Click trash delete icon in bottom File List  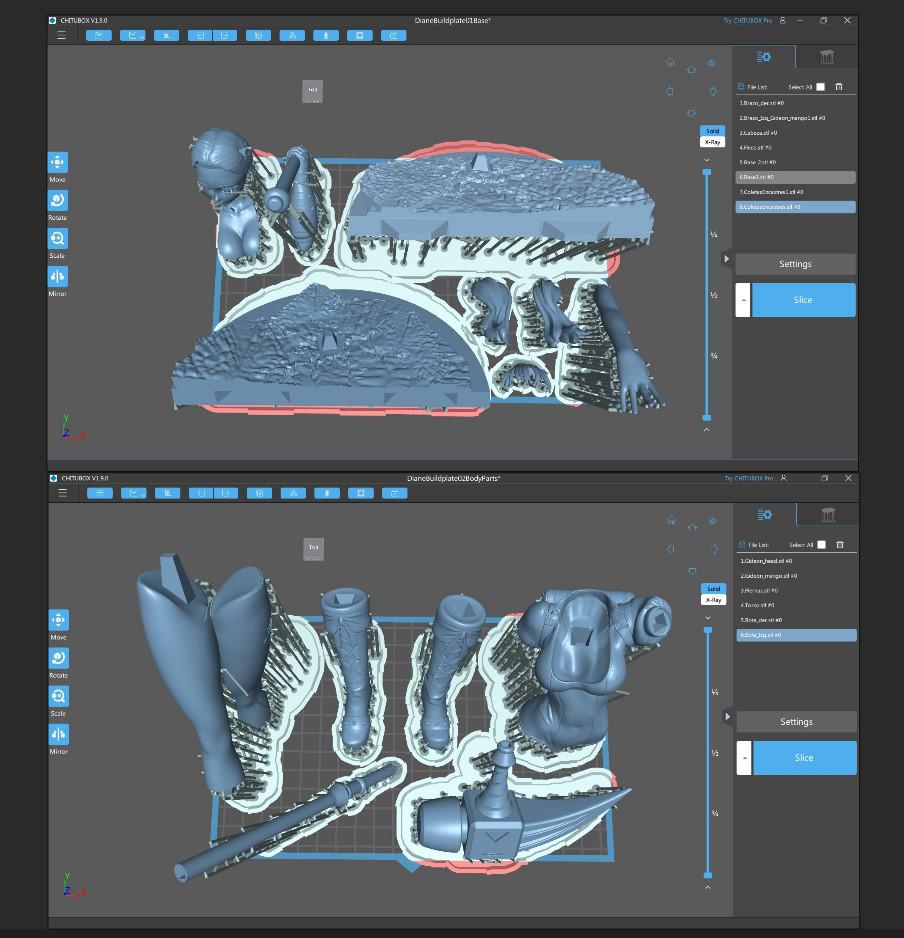[840, 544]
